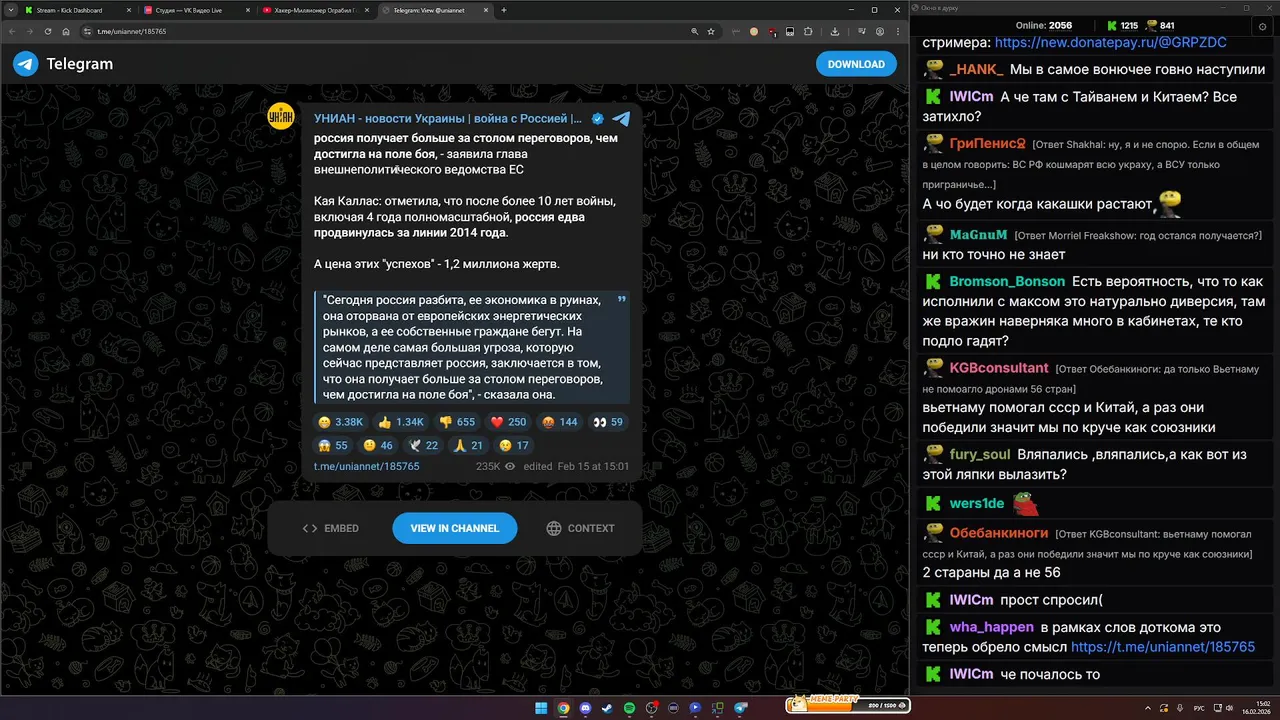Click the chat window settings icon
Screen dimensions: 1280x720
pyautogui.click(x=1262, y=26)
